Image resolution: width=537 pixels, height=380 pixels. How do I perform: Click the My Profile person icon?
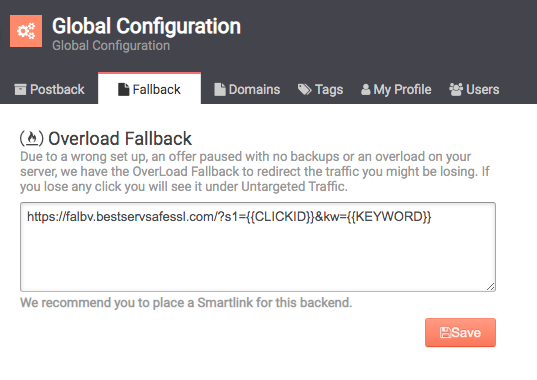(x=366, y=90)
